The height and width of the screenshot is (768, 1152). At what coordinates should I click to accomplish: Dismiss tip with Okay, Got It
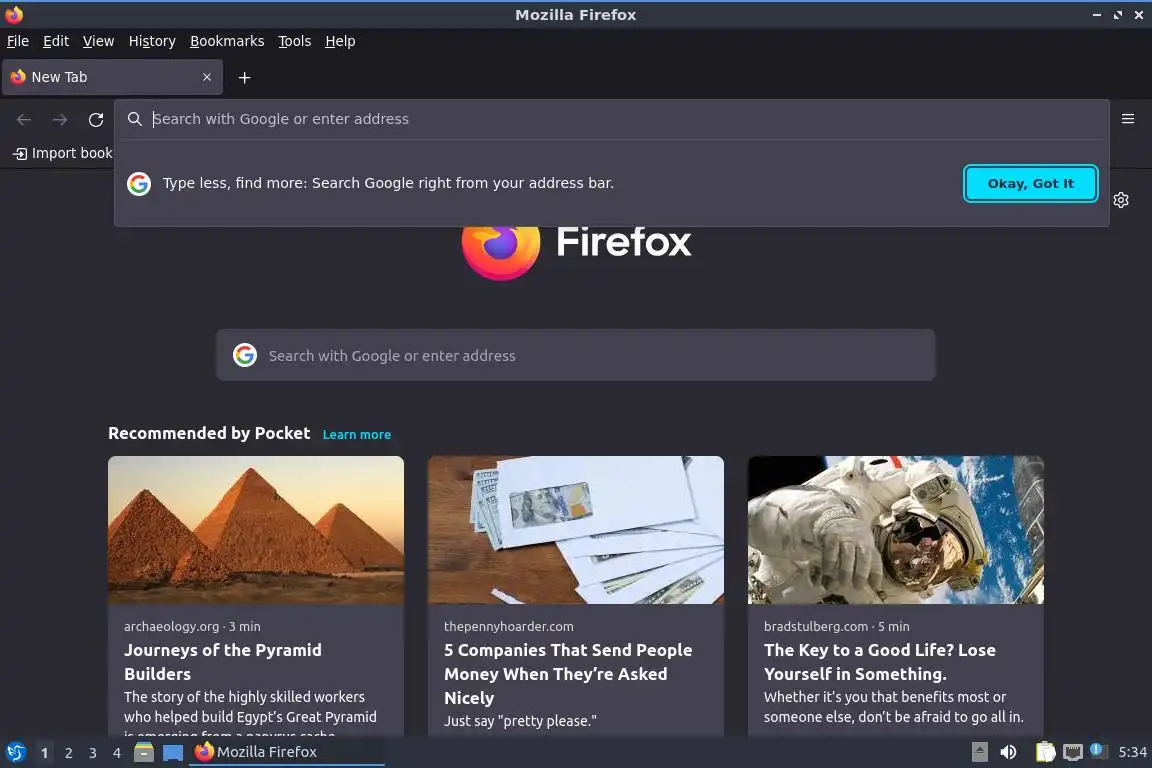1030,184
